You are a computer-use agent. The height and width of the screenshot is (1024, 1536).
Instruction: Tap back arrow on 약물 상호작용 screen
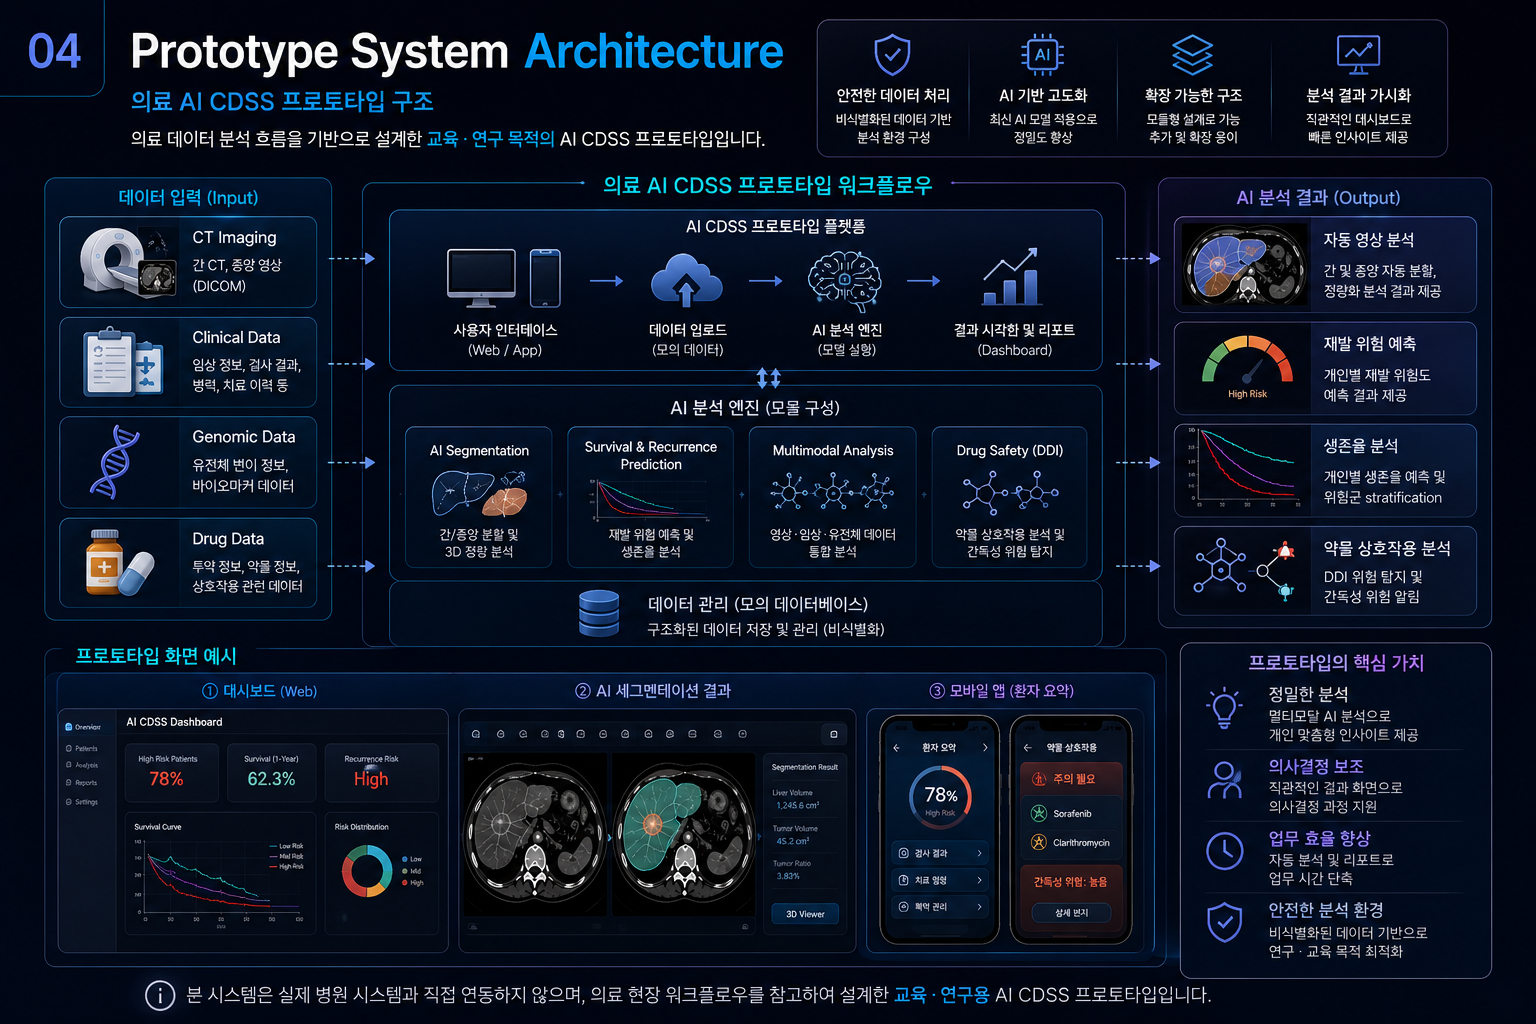pos(1028,747)
